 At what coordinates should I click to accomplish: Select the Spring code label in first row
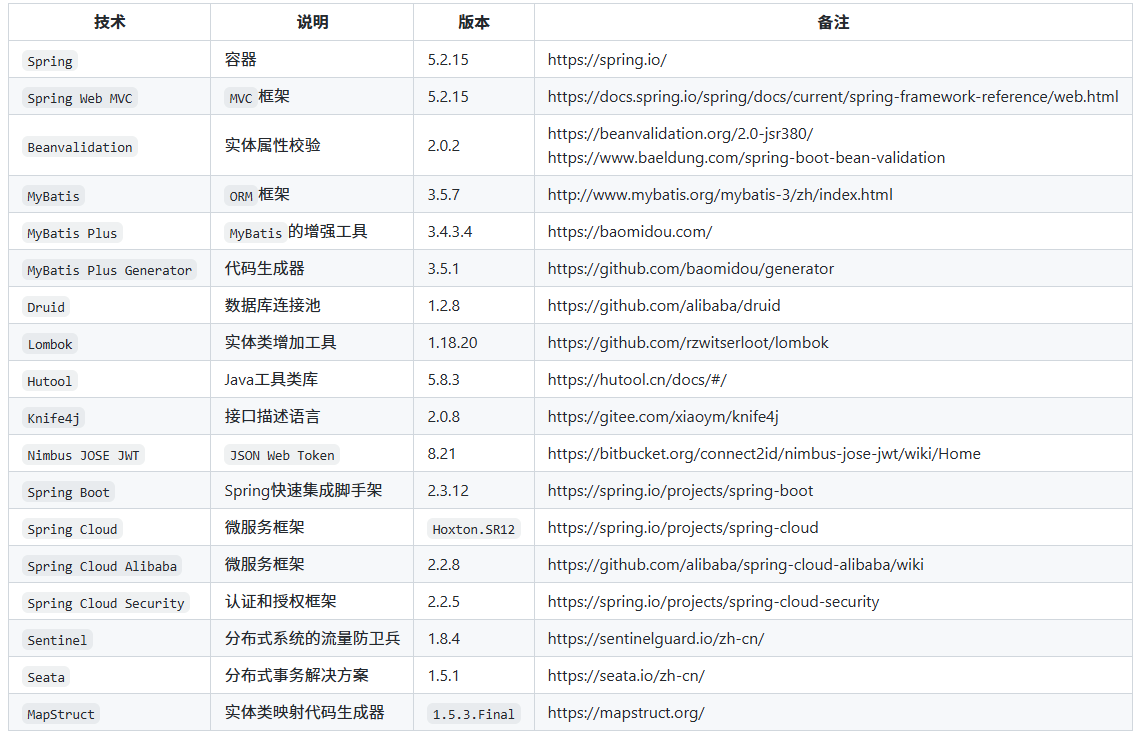click(50, 61)
